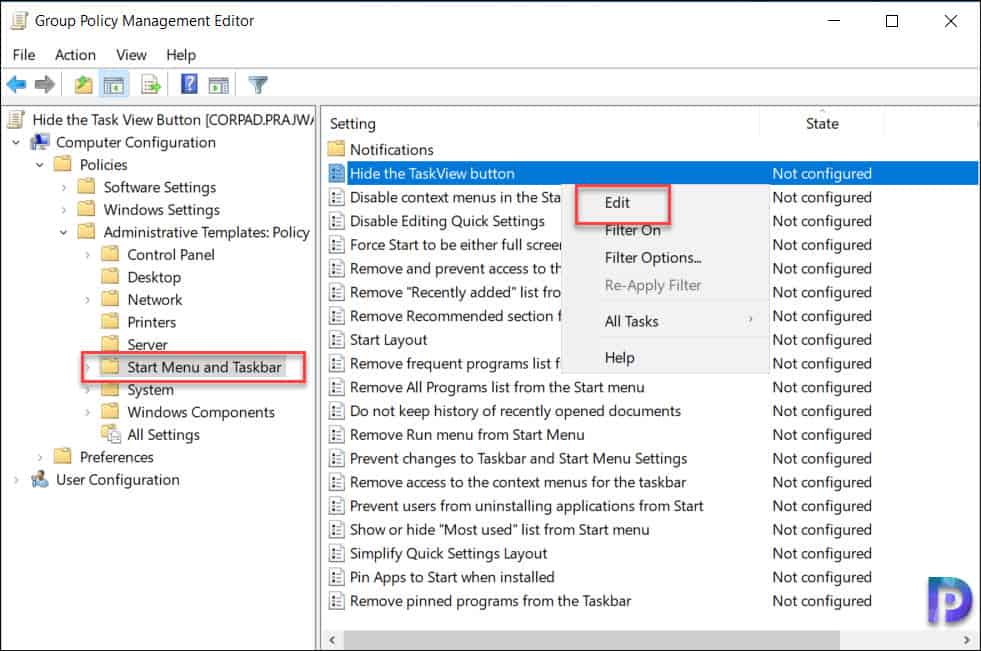Click the Up one level folder icon

coord(83,84)
